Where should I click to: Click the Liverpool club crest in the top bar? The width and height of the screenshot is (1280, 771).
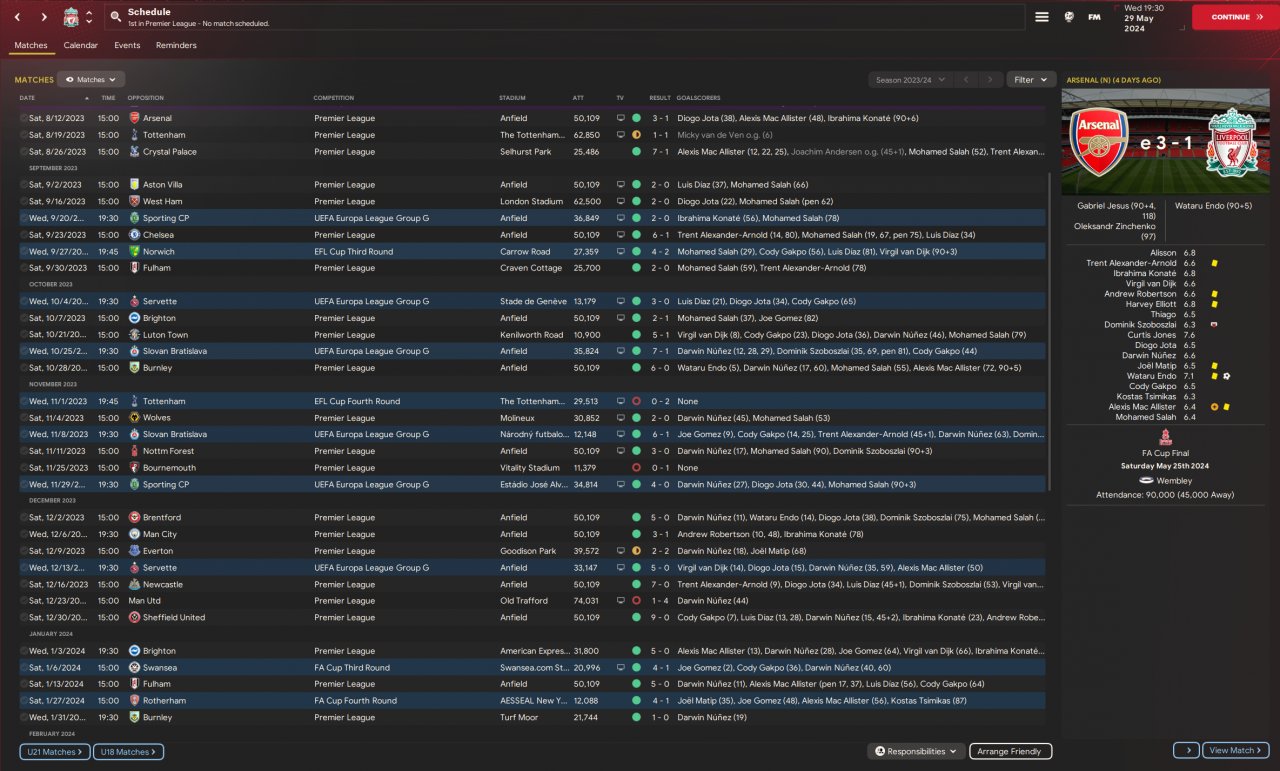point(71,17)
